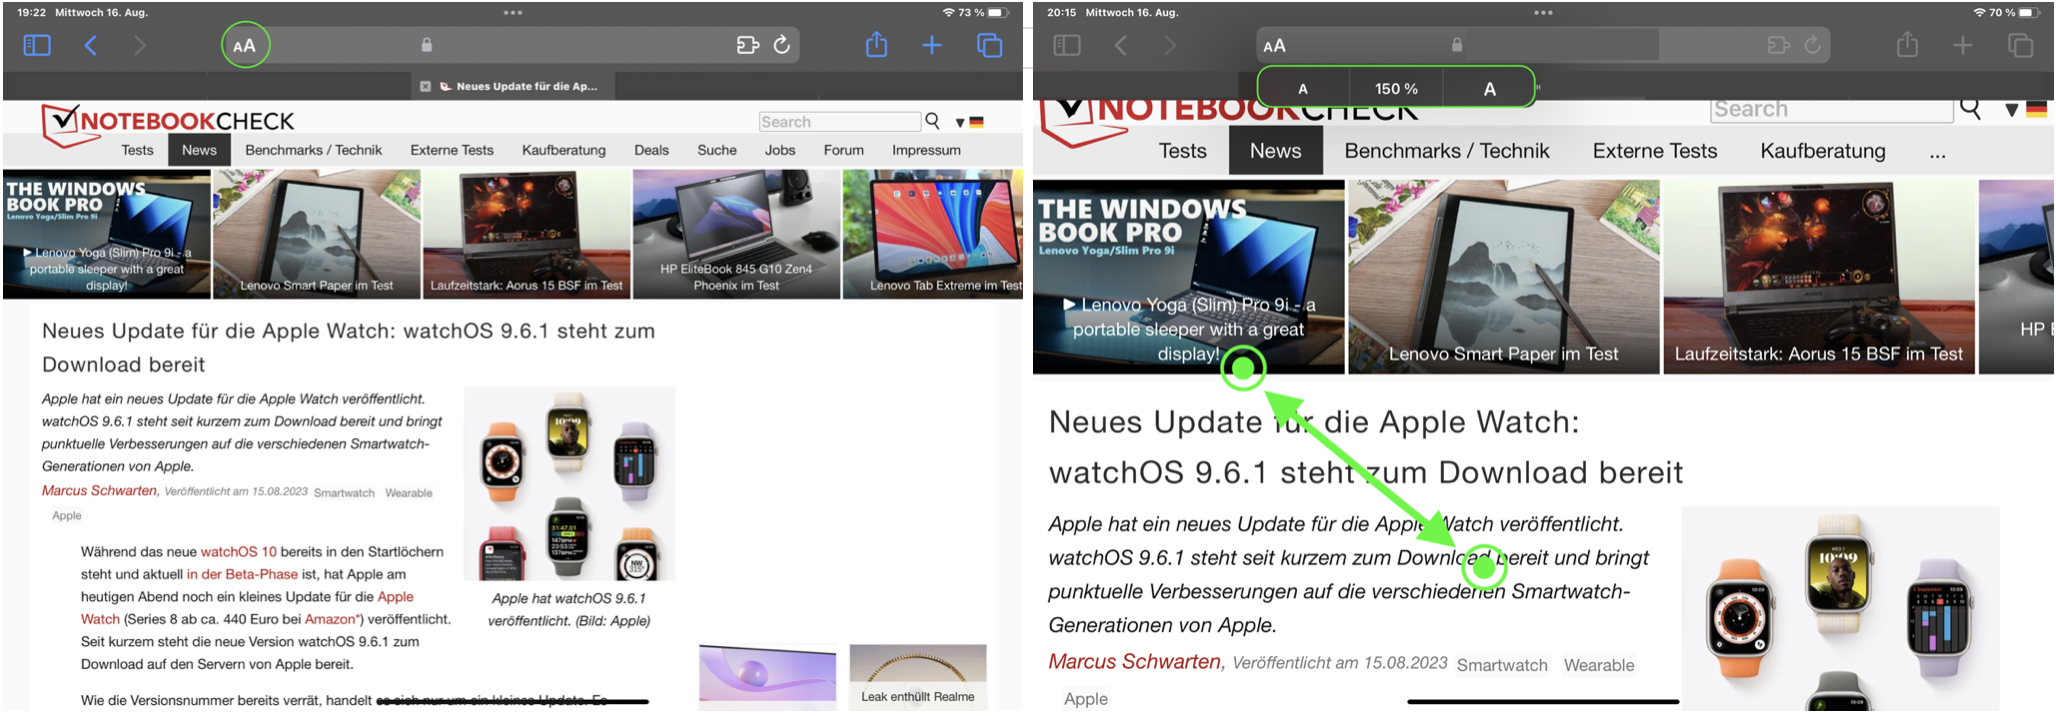Open Kaufberatung in left window

pos(564,150)
